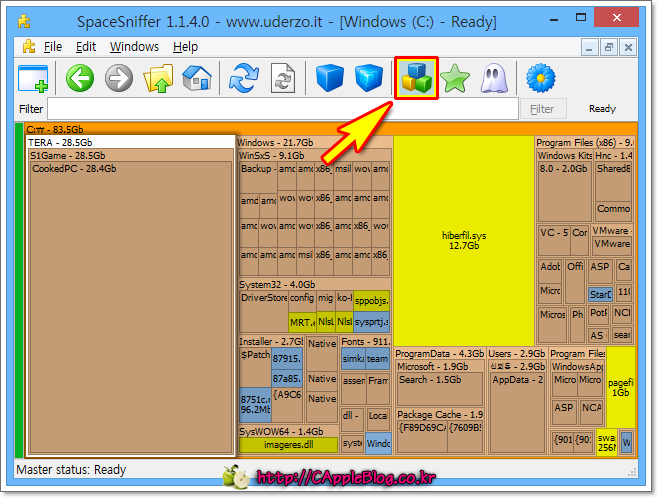658x498 pixels.
Task: Click the Package Cache header
Action: pyautogui.click(x=440, y=415)
